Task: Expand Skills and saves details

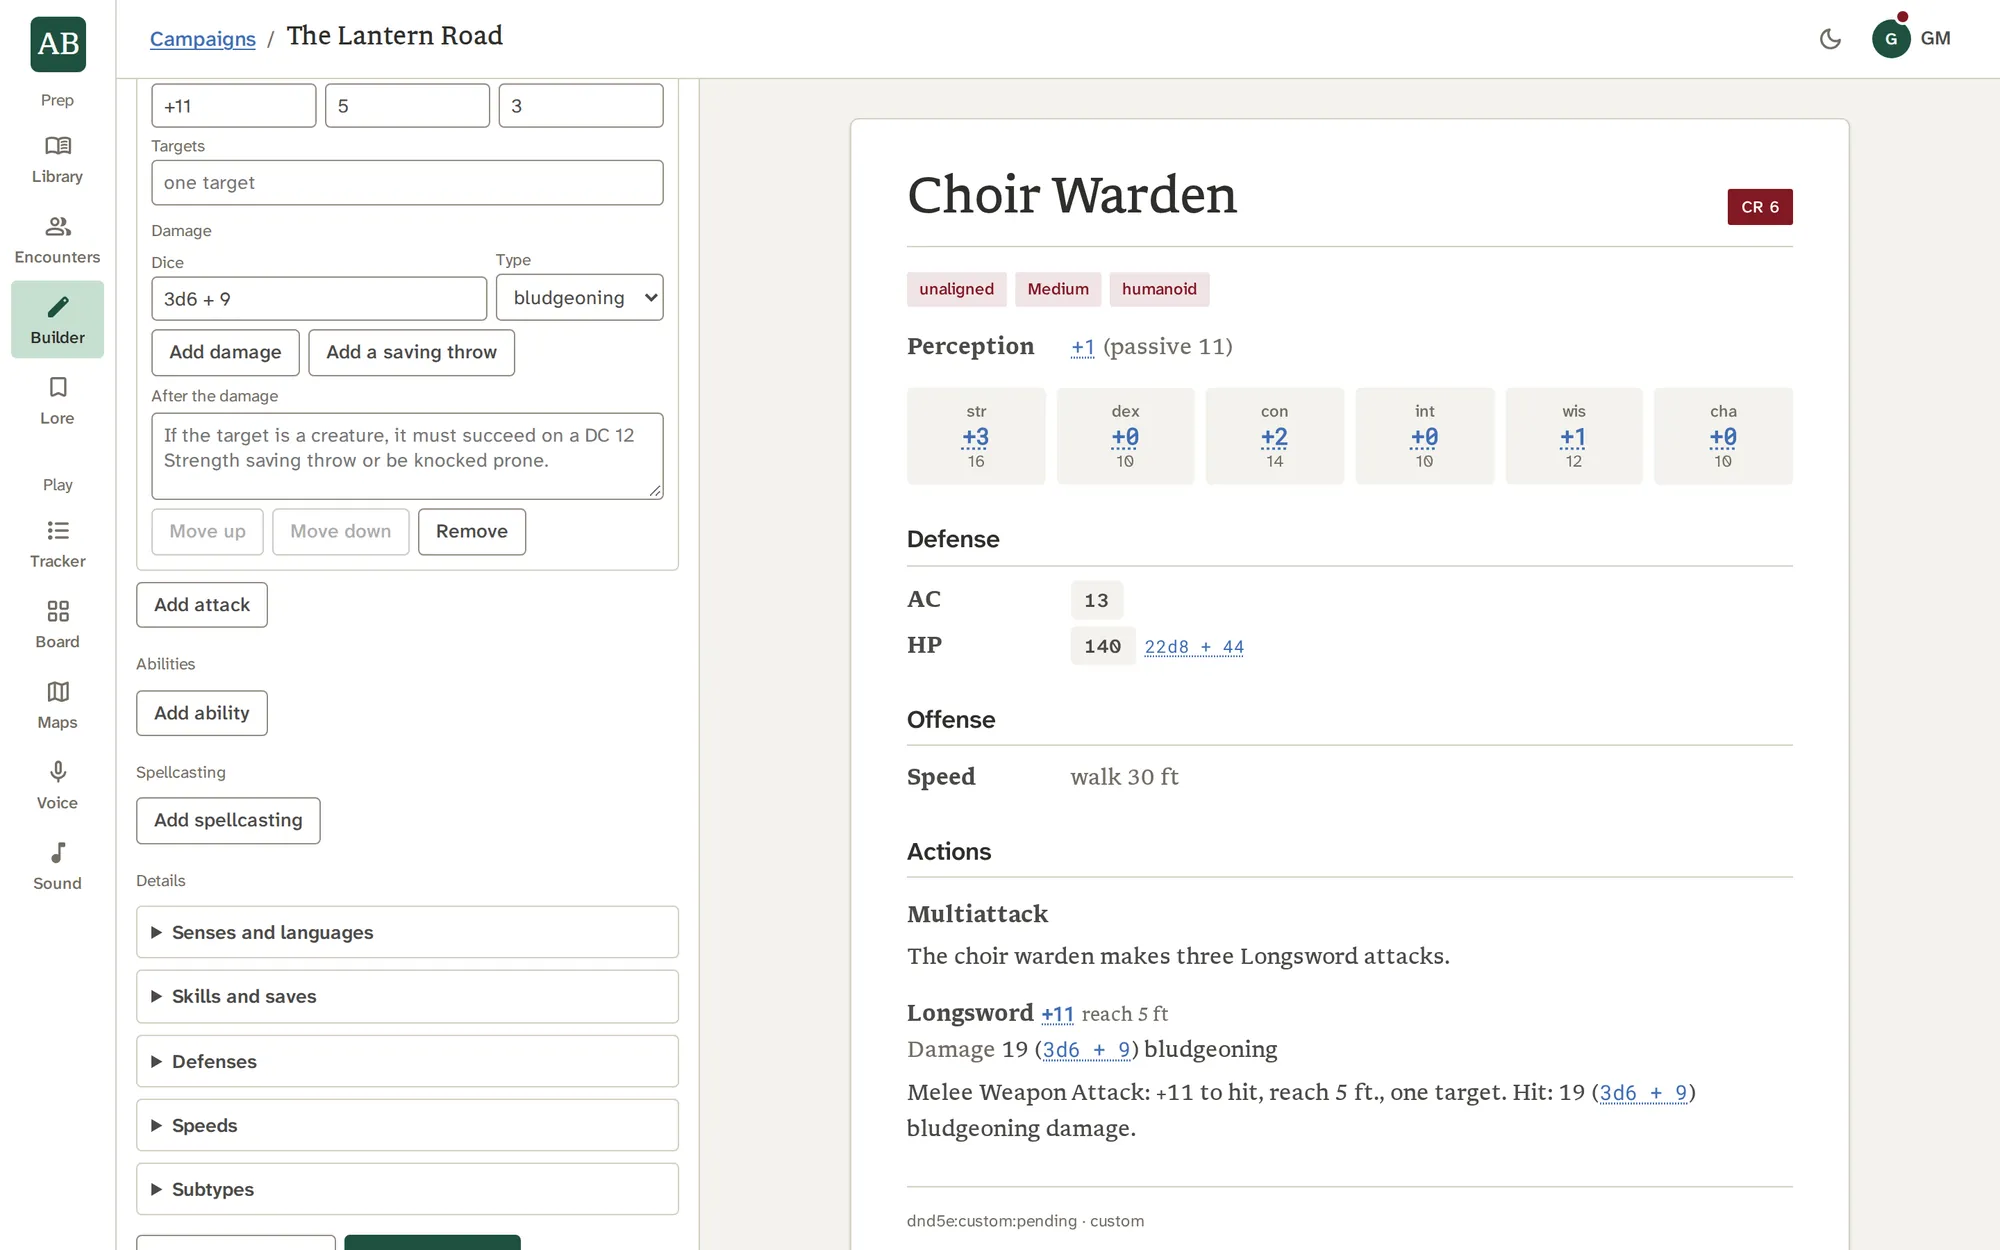Action: (407, 996)
